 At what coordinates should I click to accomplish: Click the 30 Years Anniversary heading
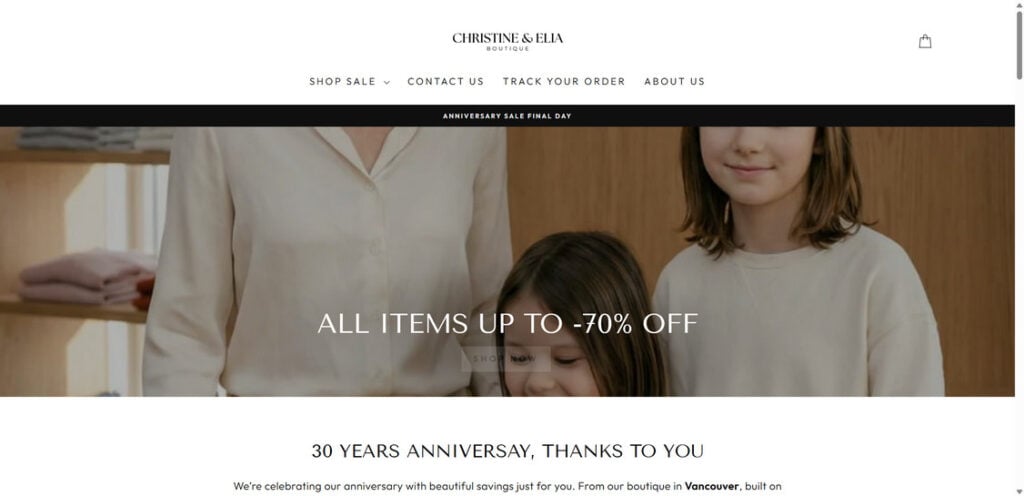(507, 451)
